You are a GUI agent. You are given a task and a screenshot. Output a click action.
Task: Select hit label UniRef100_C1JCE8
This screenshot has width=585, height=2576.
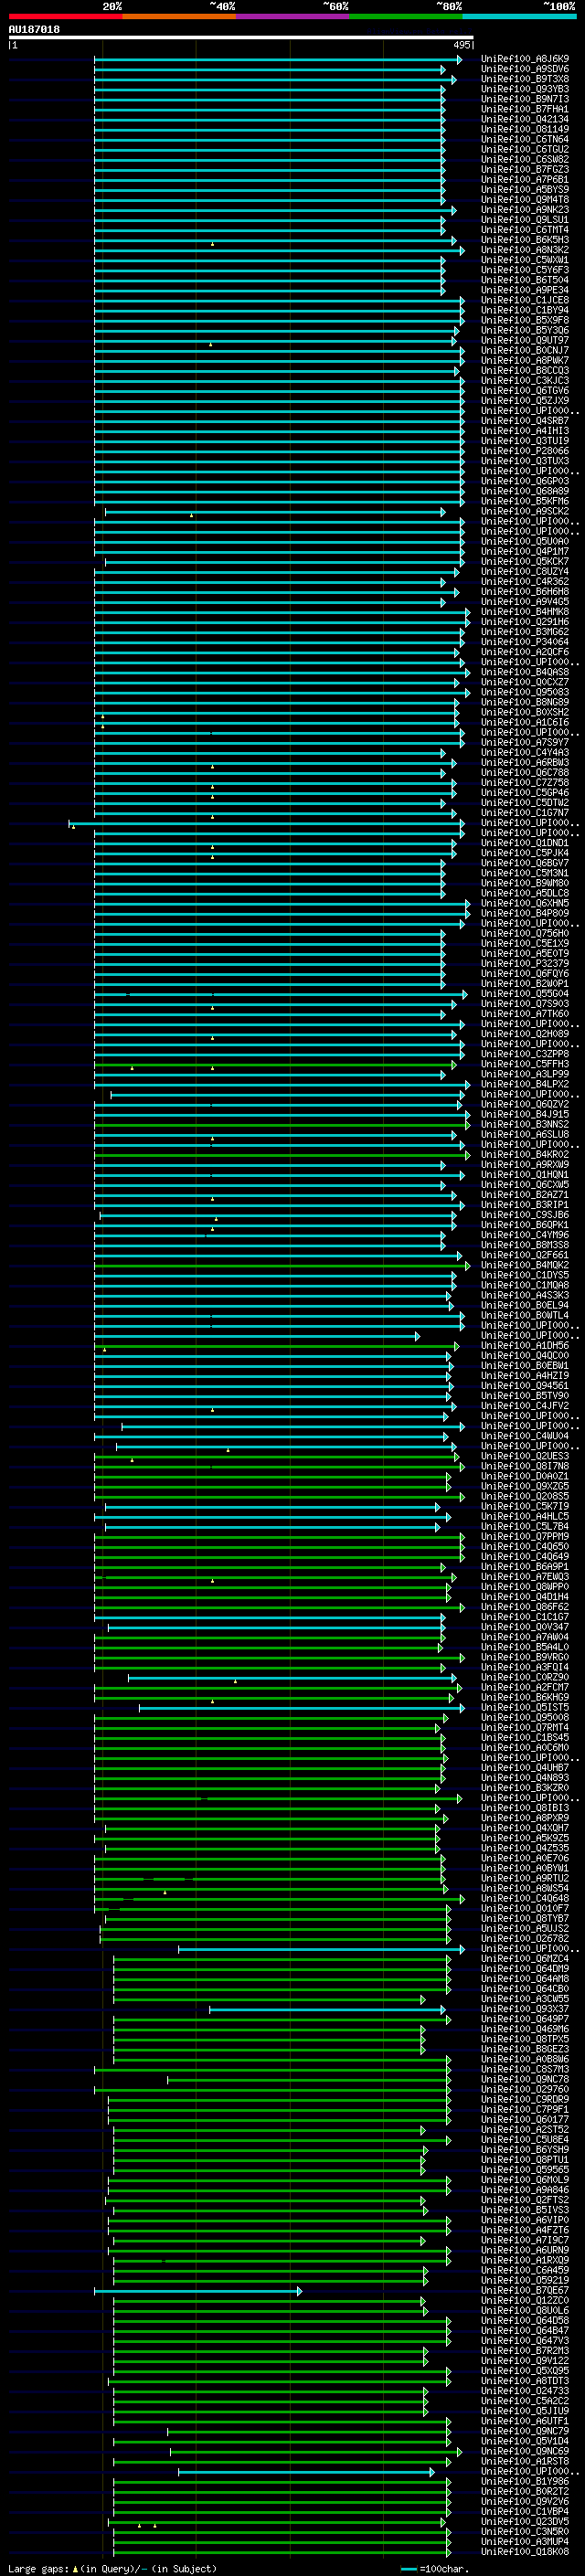coord(525,300)
